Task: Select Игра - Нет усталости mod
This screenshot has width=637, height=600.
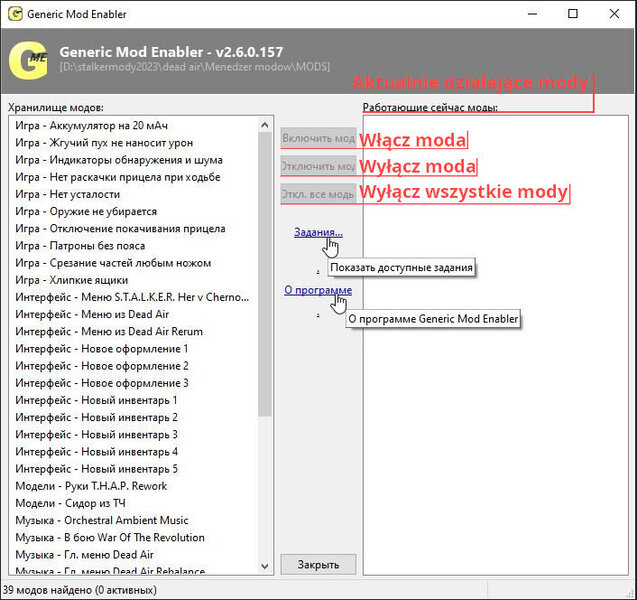Action: [x=68, y=194]
